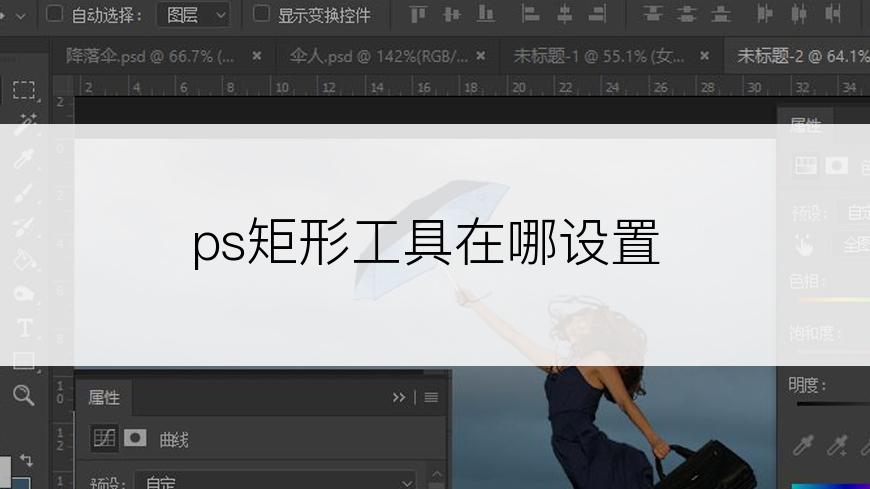The image size is (870, 489).
Task: Switch to the 未标题-1 document tab
Action: coord(598,56)
